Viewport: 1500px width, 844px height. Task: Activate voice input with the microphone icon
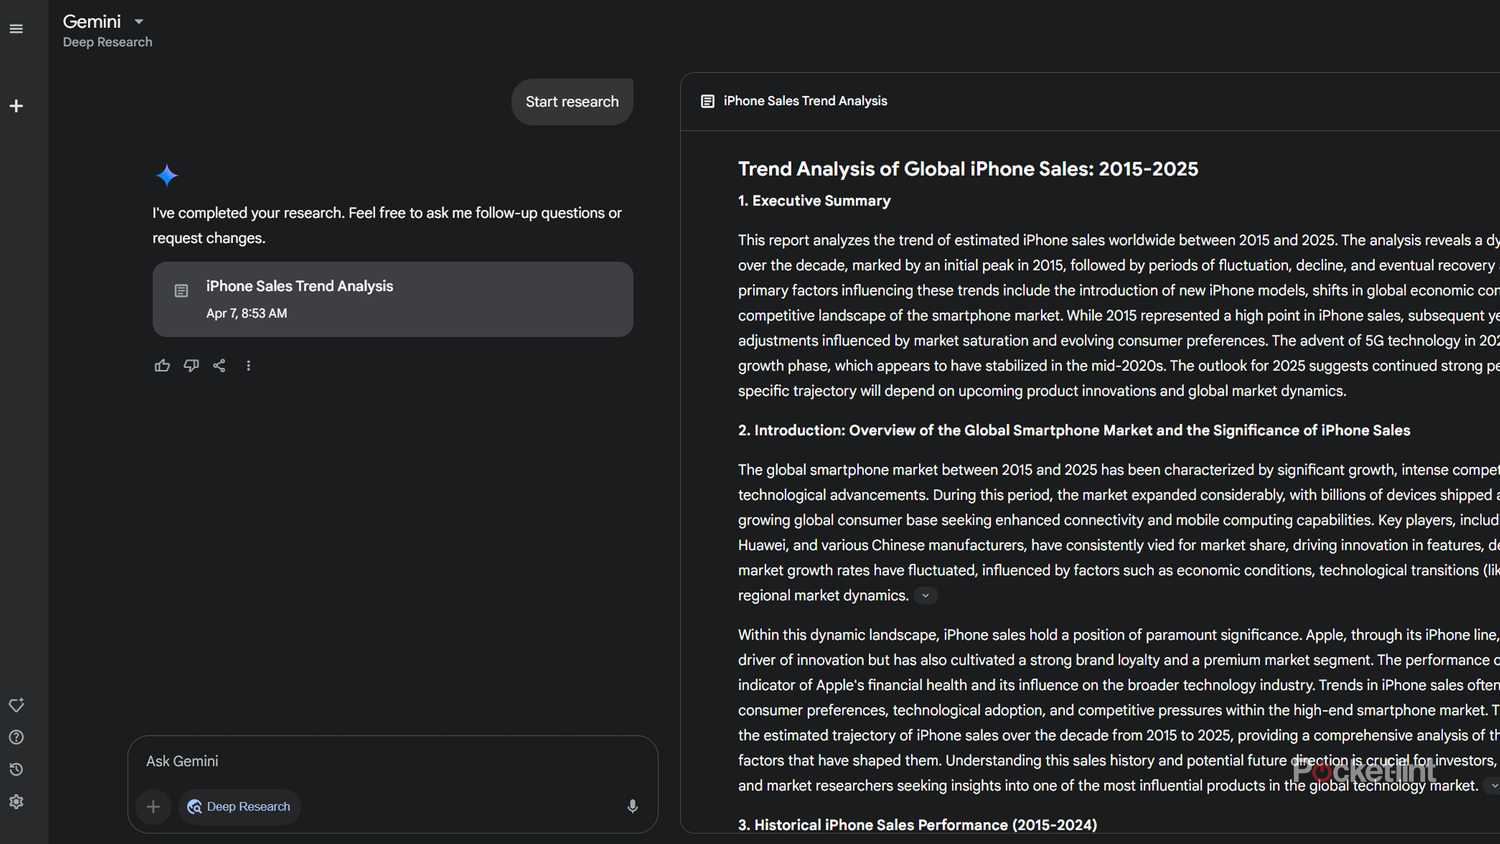pyautogui.click(x=632, y=806)
